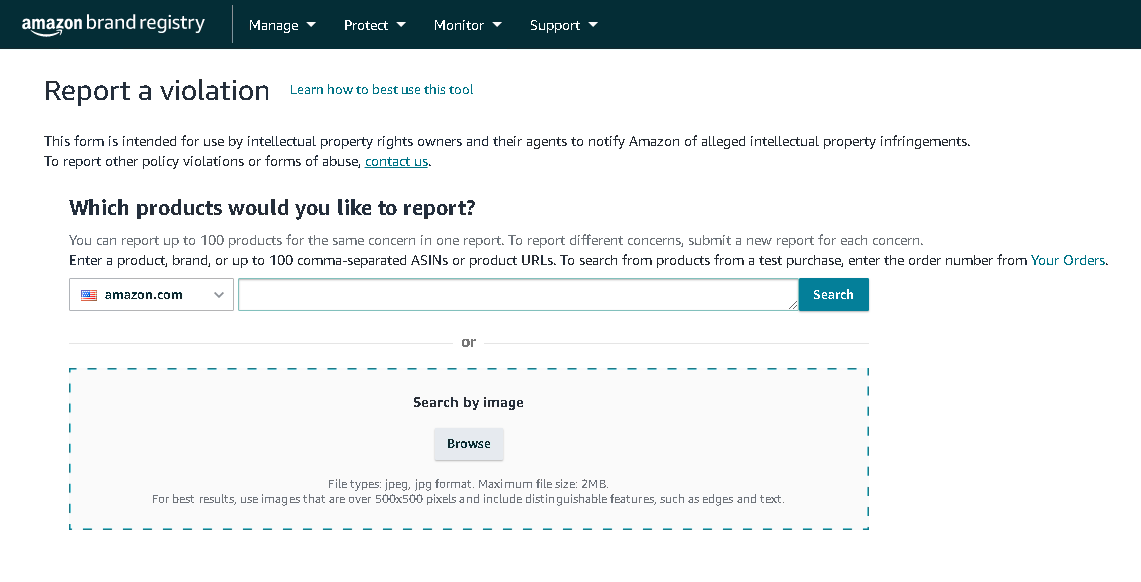Click the US flag icon in marketplace selector
The height and width of the screenshot is (582, 1141).
pos(89,295)
